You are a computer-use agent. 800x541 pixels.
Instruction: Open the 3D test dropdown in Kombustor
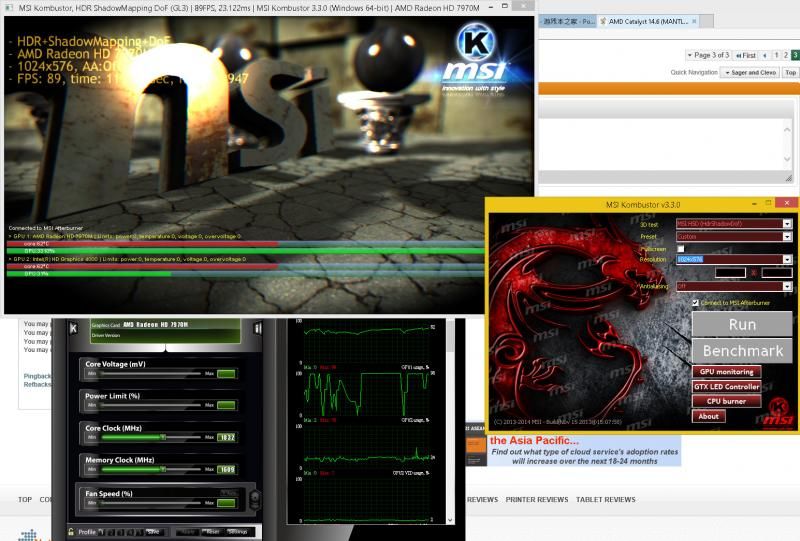tap(787, 224)
